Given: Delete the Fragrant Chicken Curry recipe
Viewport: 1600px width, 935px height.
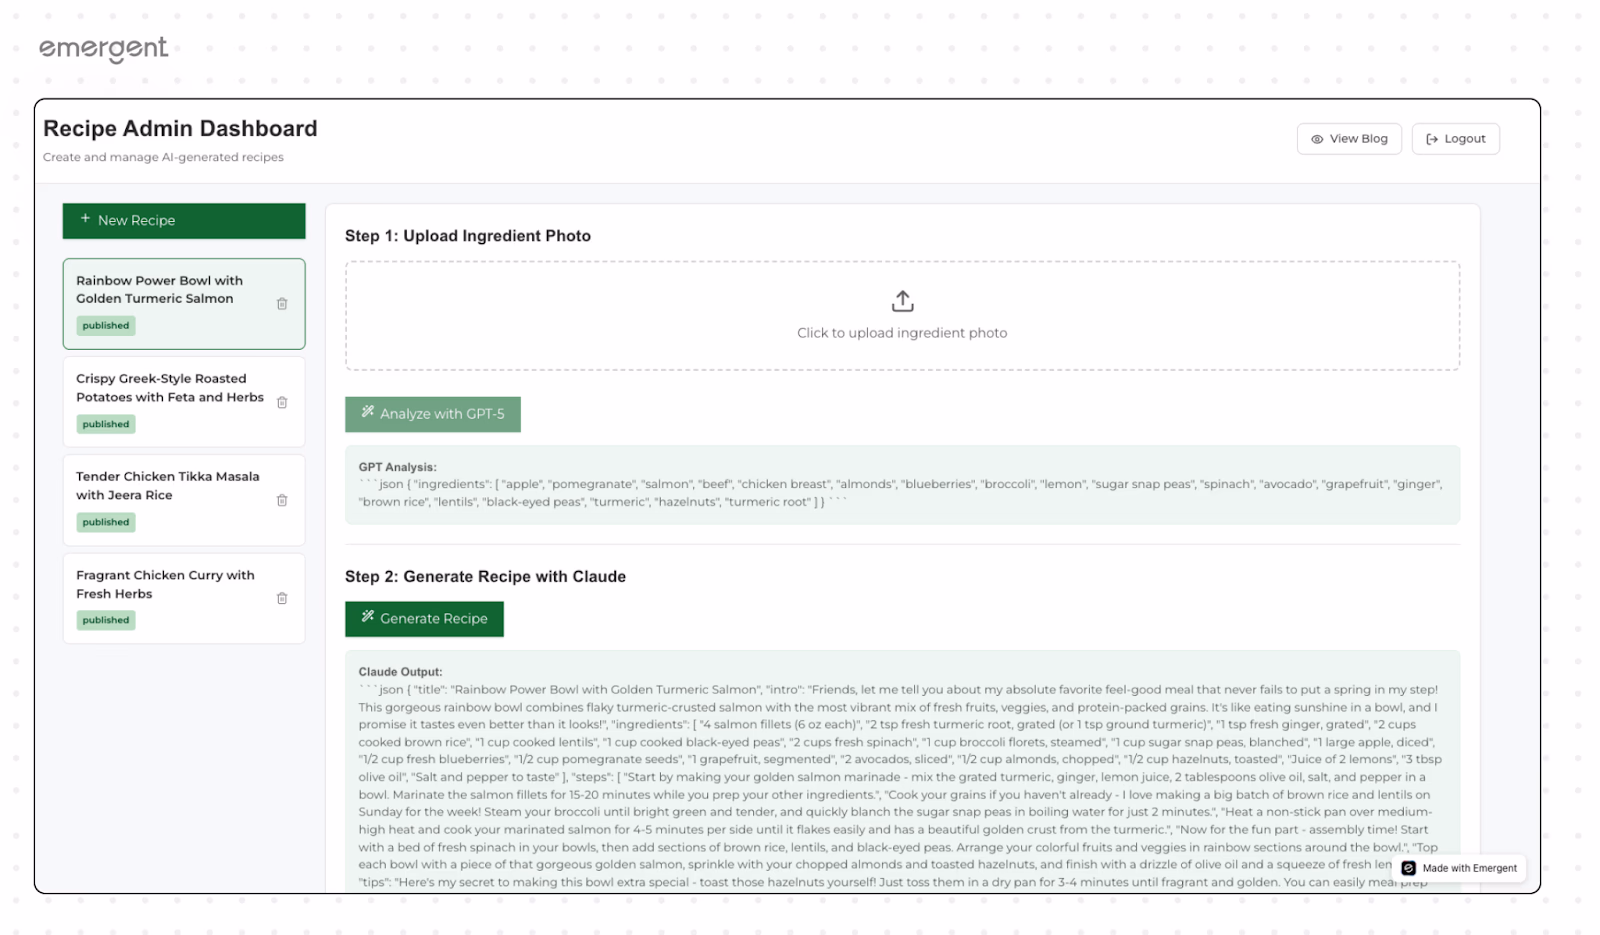Looking at the screenshot, I should point(282,598).
